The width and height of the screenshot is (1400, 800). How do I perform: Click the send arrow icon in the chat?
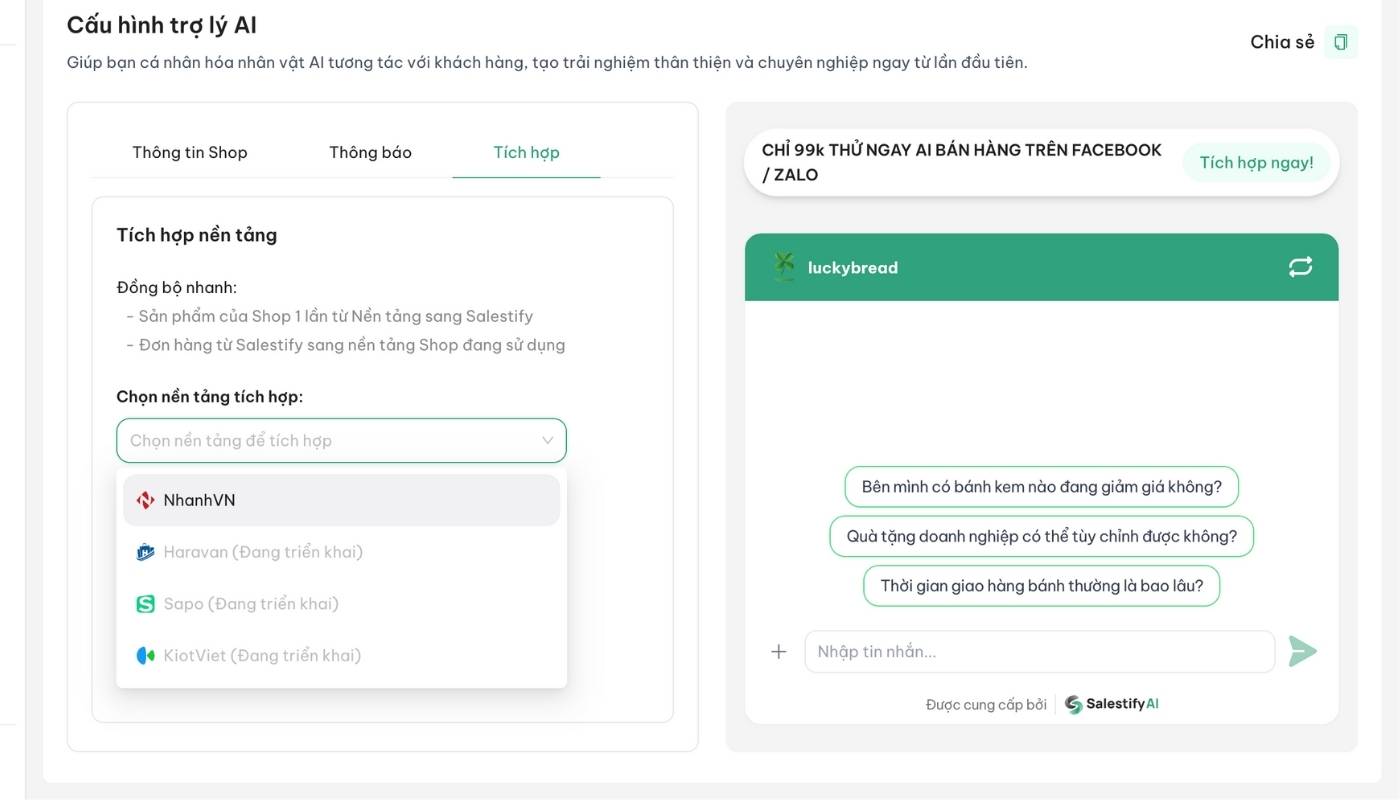coord(1304,651)
